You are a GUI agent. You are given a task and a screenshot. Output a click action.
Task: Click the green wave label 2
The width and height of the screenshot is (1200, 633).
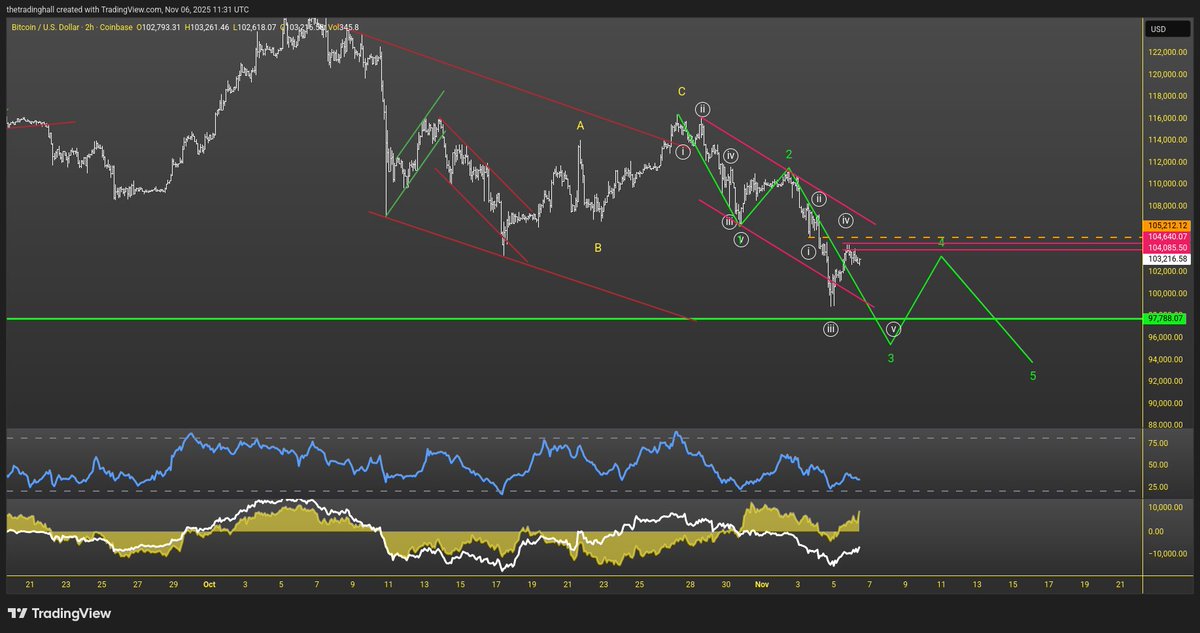pos(788,154)
